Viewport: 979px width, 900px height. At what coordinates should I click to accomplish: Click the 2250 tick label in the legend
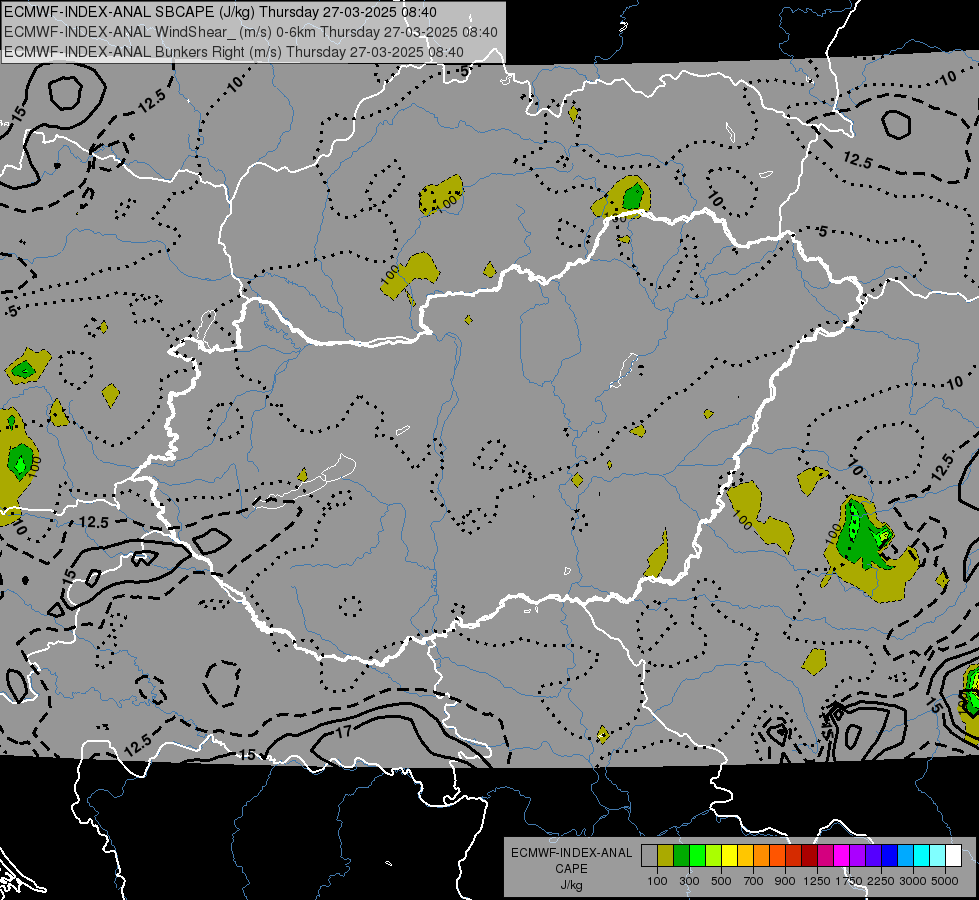click(x=881, y=881)
